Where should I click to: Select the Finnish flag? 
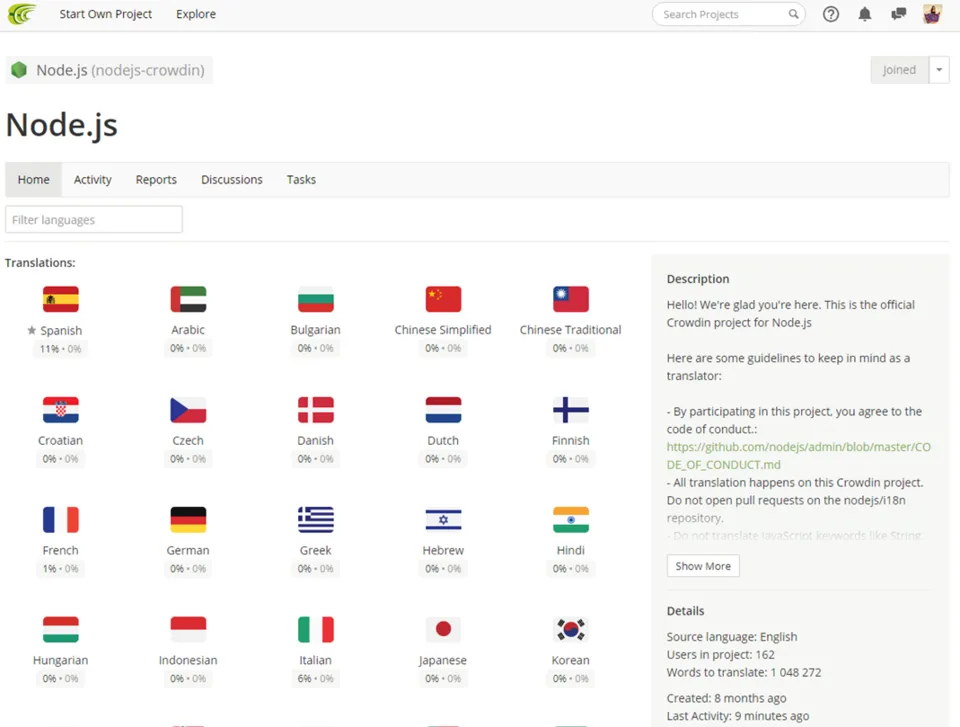[x=571, y=410]
